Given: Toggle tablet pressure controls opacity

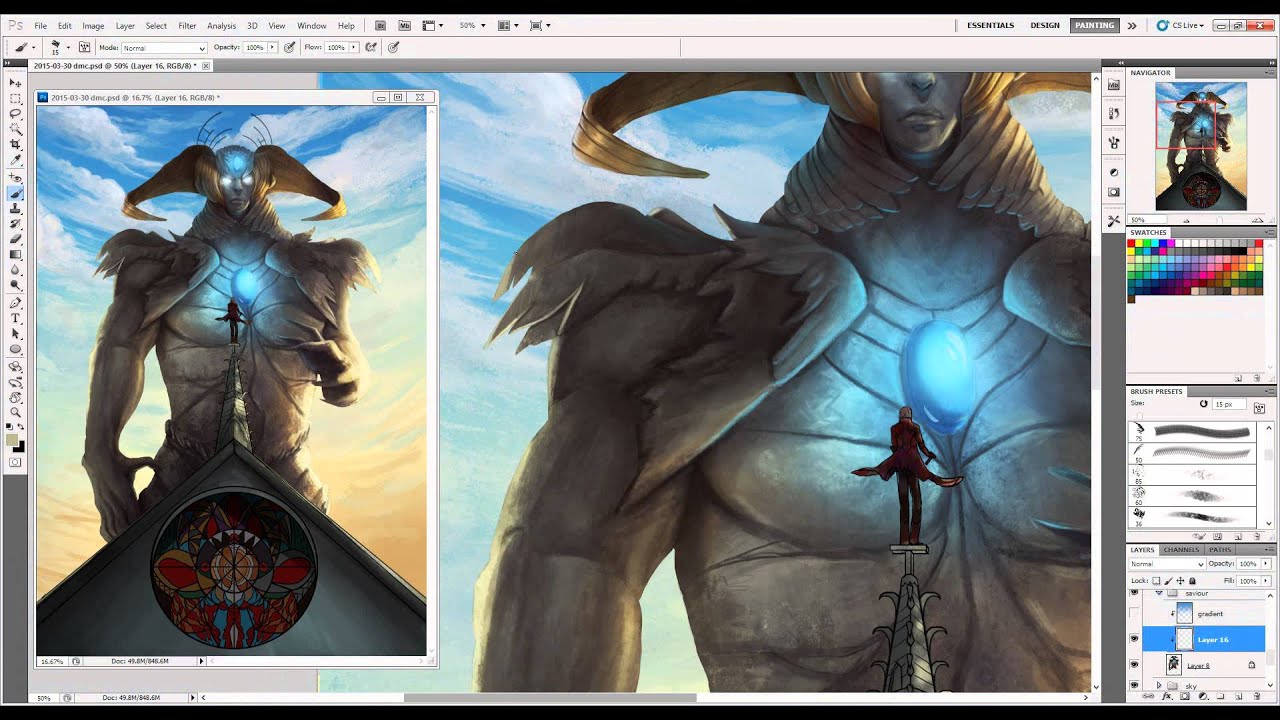Looking at the screenshot, I should (290, 47).
